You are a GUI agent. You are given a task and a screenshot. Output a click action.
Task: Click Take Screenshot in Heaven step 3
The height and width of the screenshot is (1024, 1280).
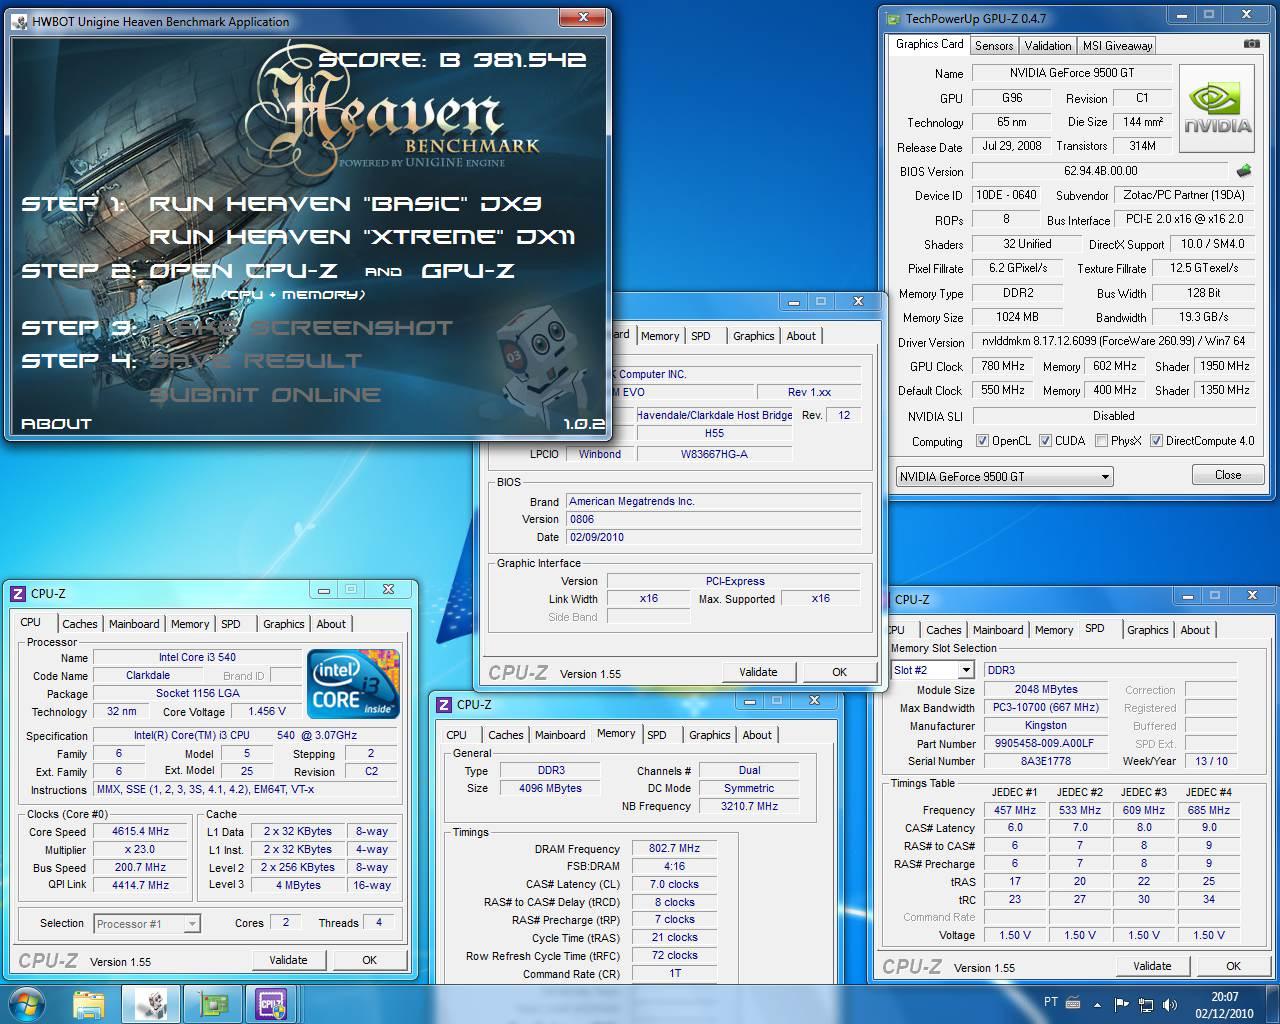[x=301, y=328]
